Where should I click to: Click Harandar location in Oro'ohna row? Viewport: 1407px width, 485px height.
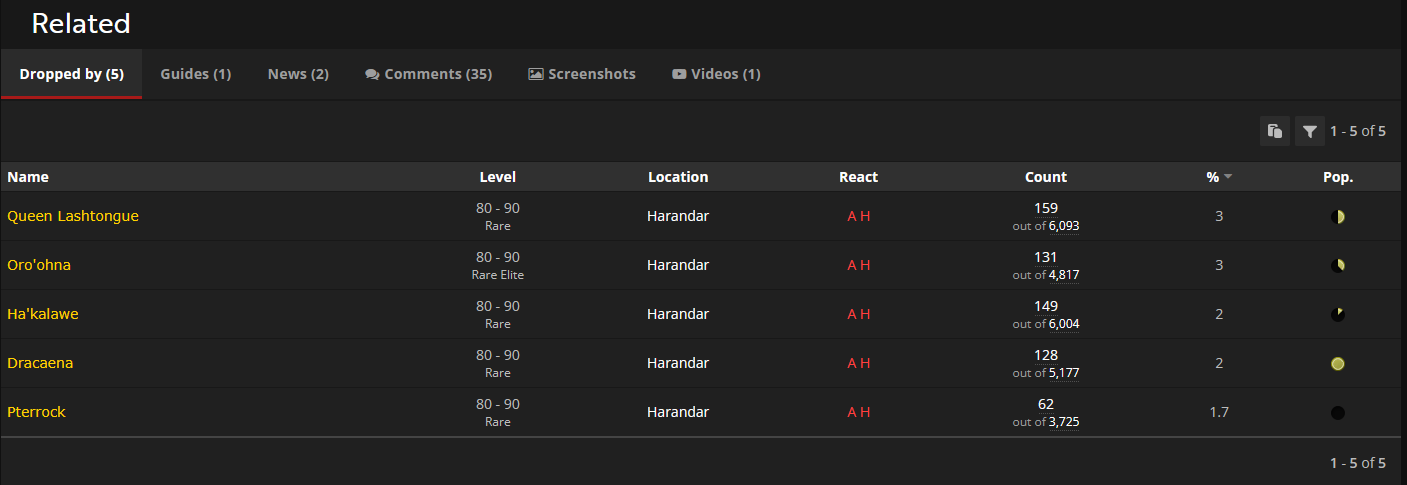[x=678, y=265]
